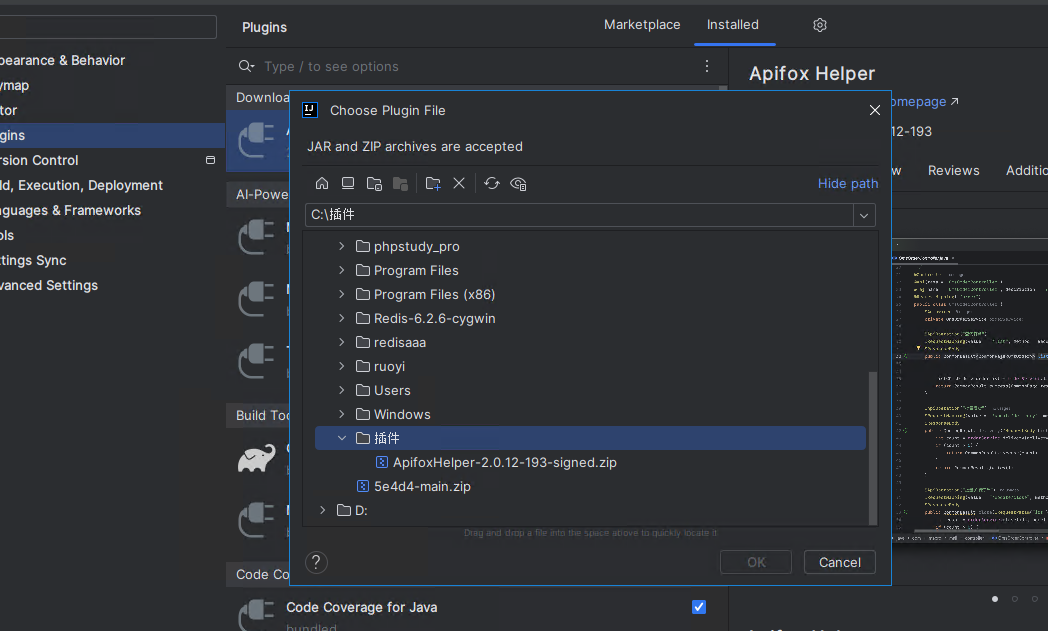1048x631 pixels.
Task: Expand the ruoyi folder
Action: click(342, 366)
